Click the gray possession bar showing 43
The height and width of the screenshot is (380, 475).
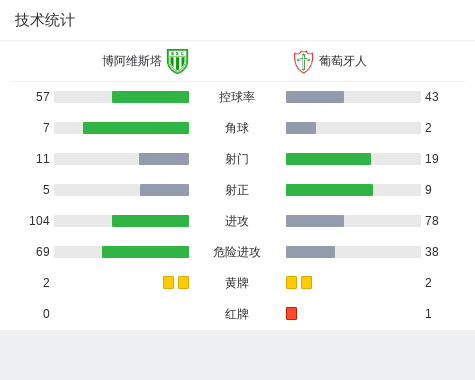click(315, 97)
